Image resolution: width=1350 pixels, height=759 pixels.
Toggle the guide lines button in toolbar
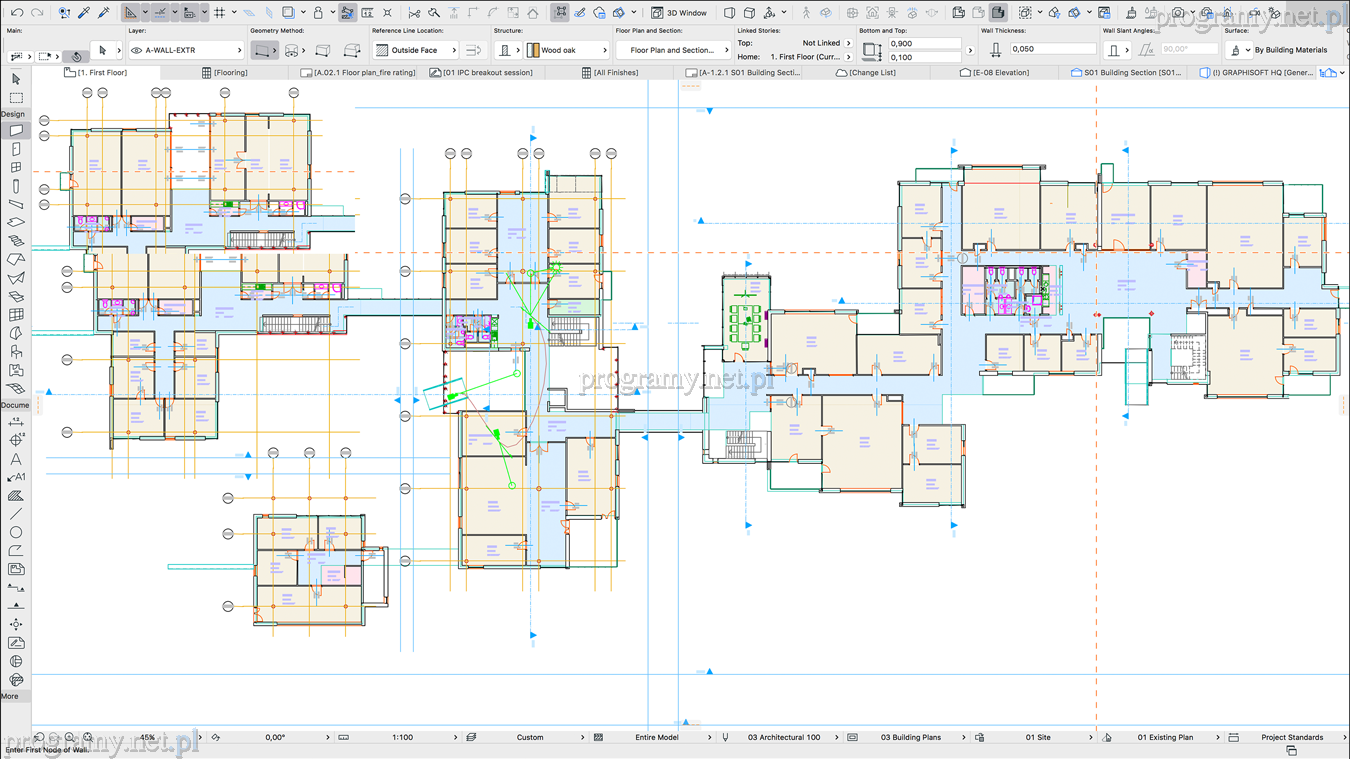(x=160, y=13)
